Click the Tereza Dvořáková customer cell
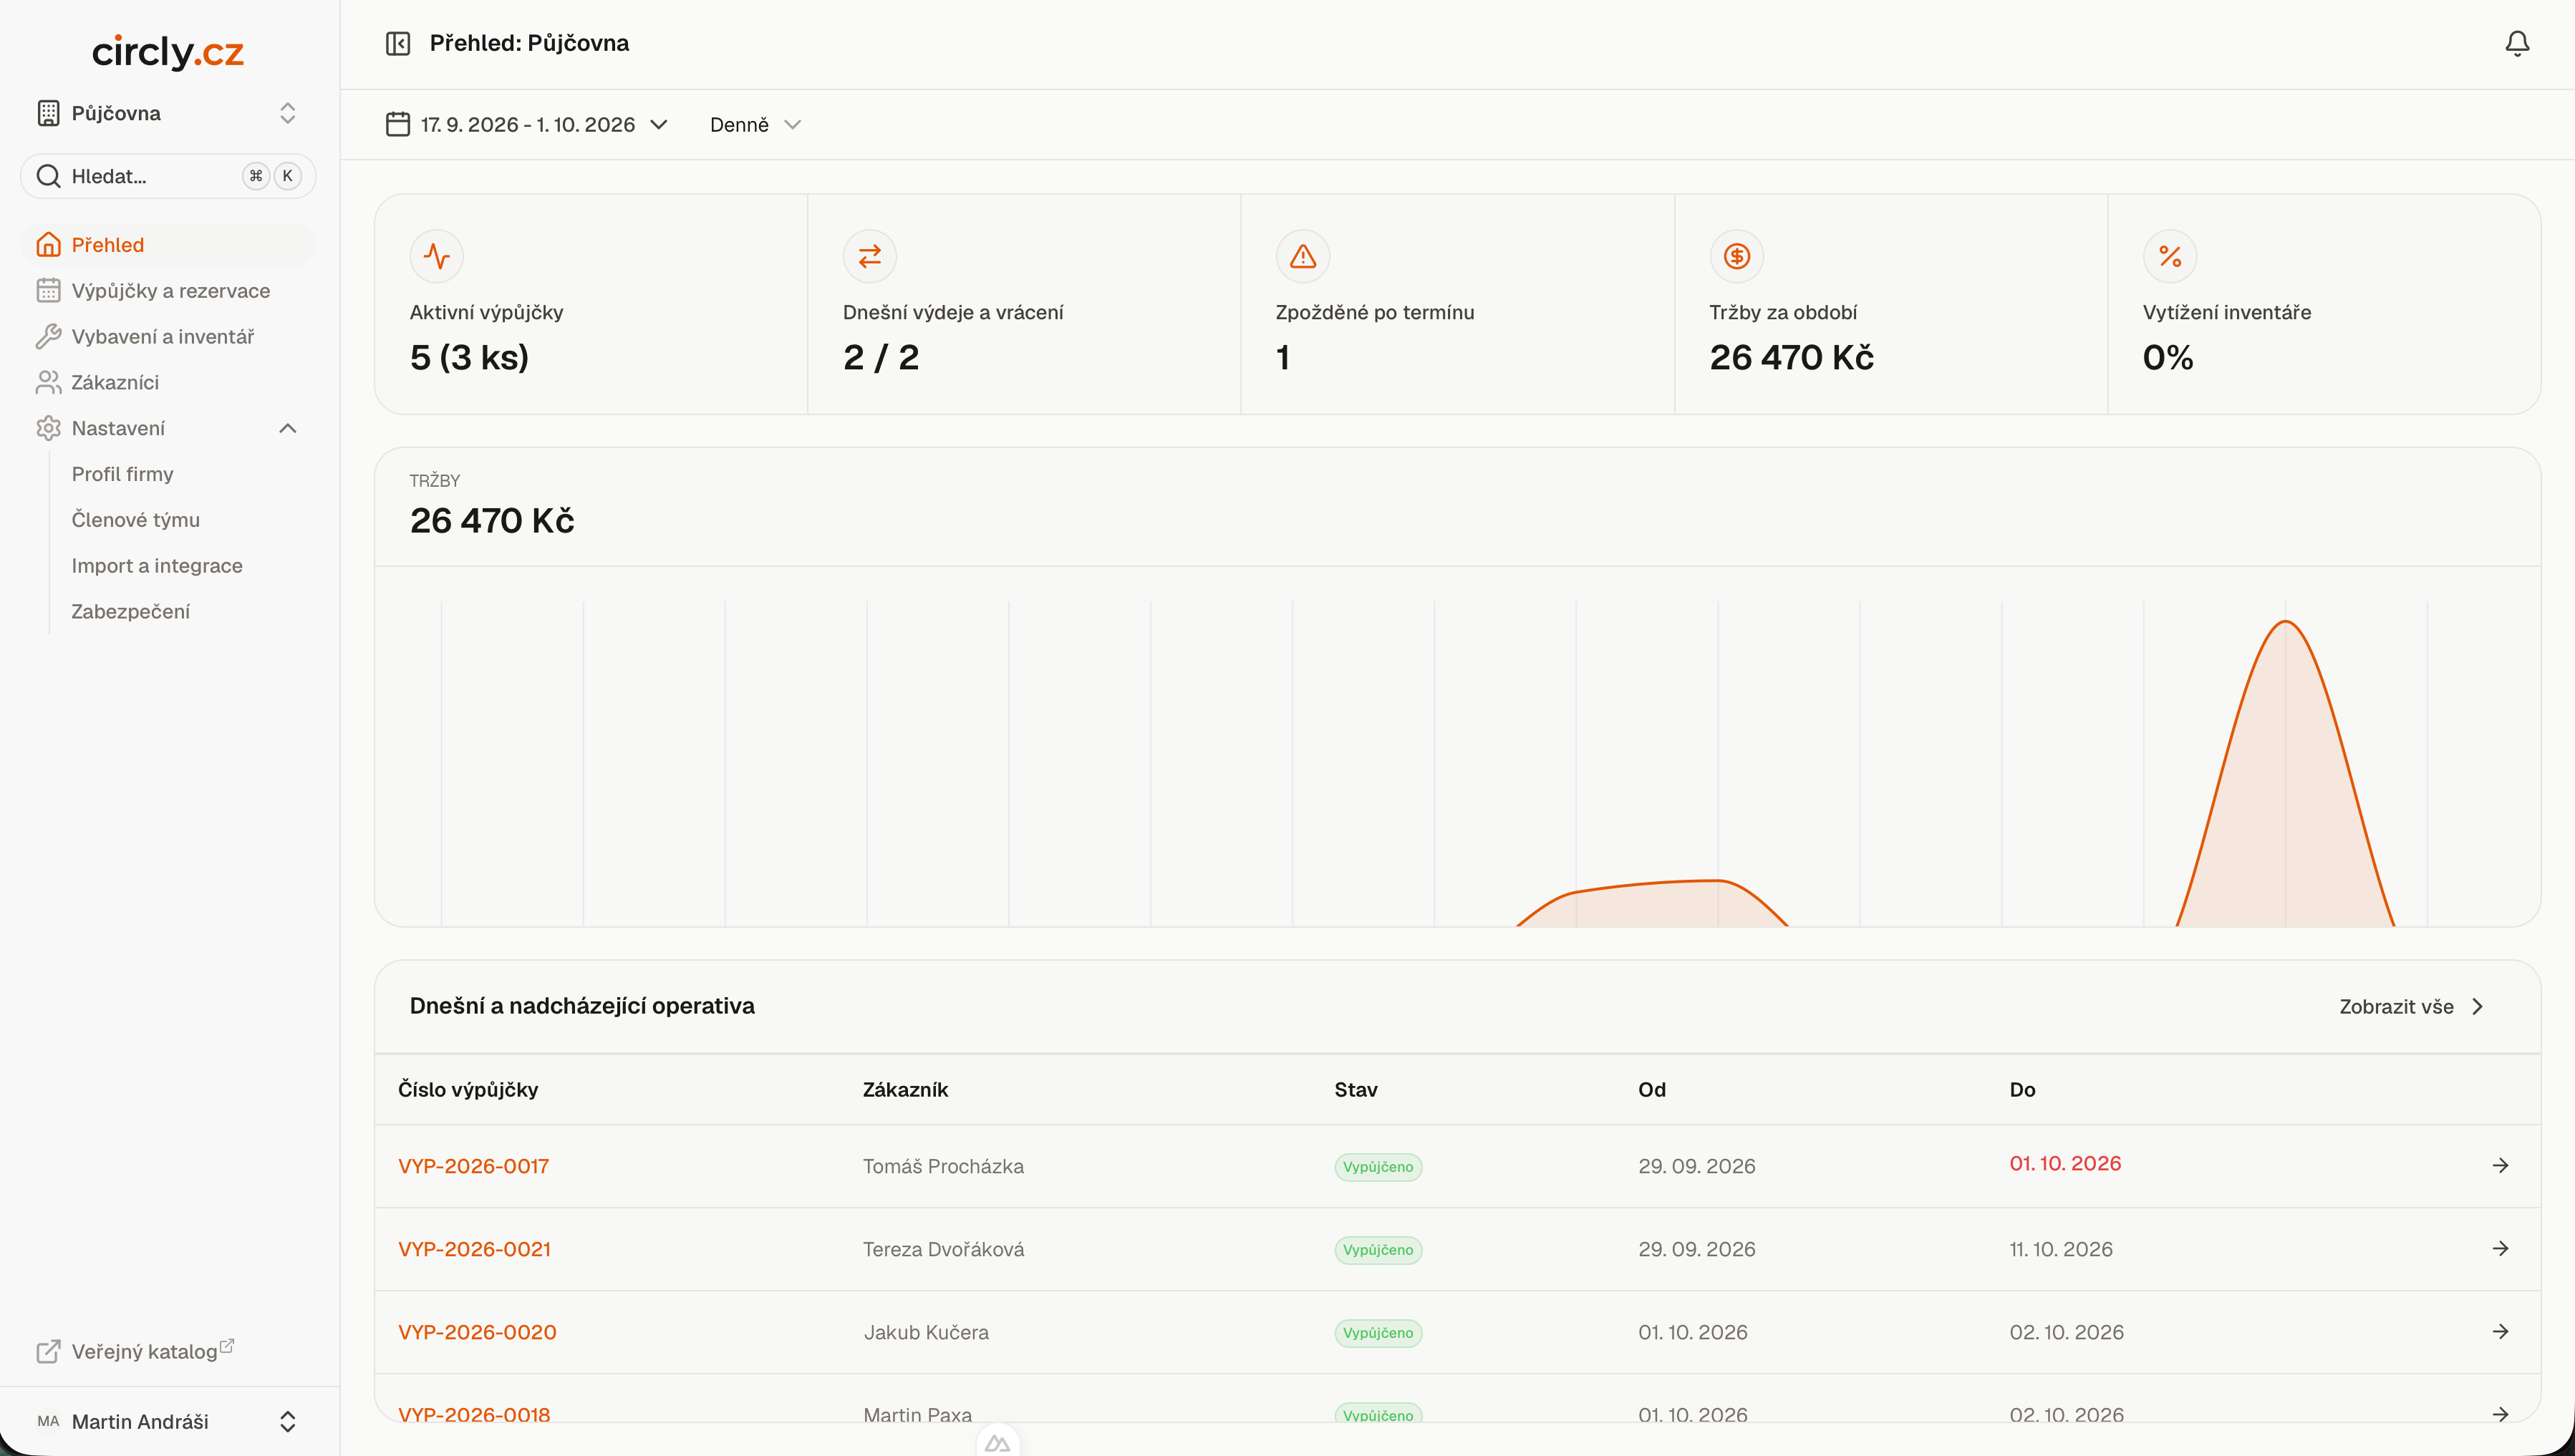Screen dimensions: 2575x1456 click(943, 1249)
